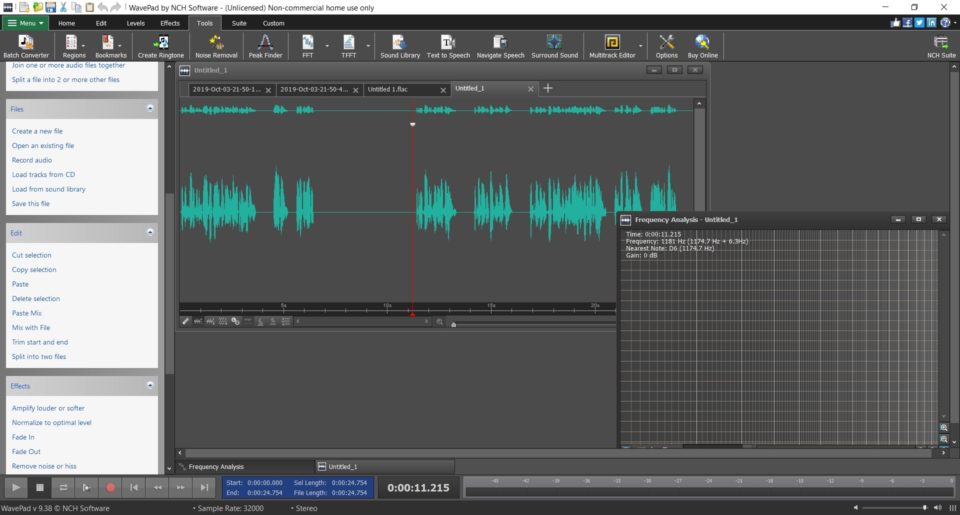Jump to end of the file

click(204, 487)
